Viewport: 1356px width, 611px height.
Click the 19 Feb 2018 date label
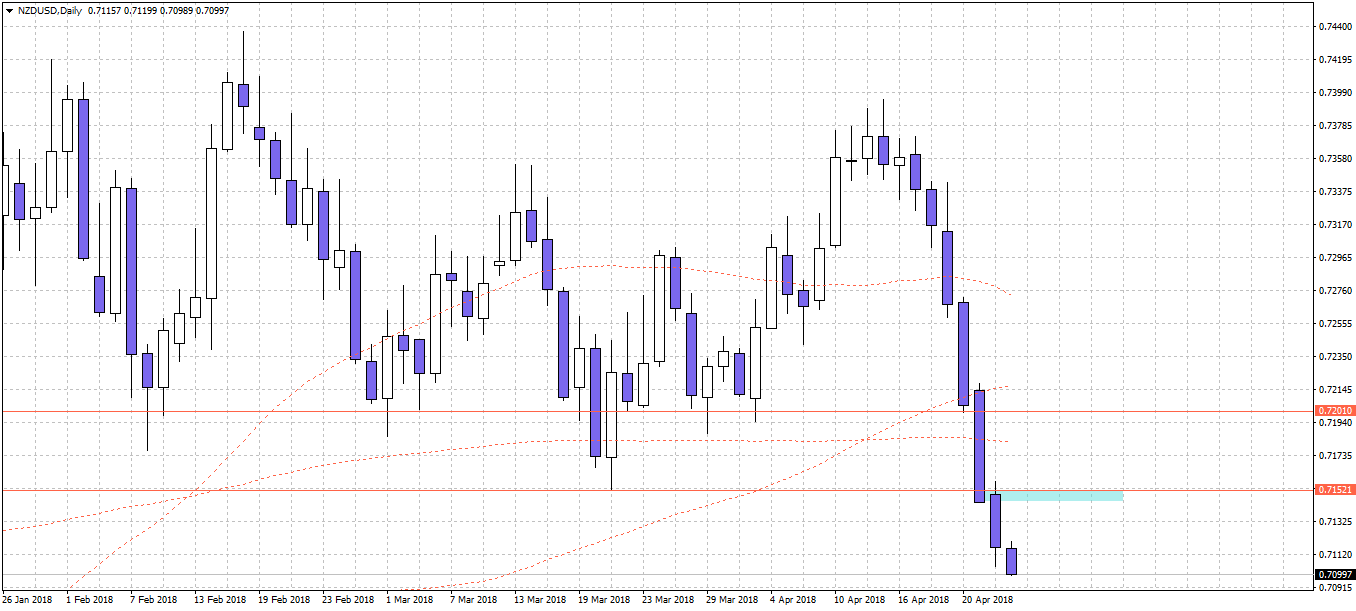pos(284,600)
